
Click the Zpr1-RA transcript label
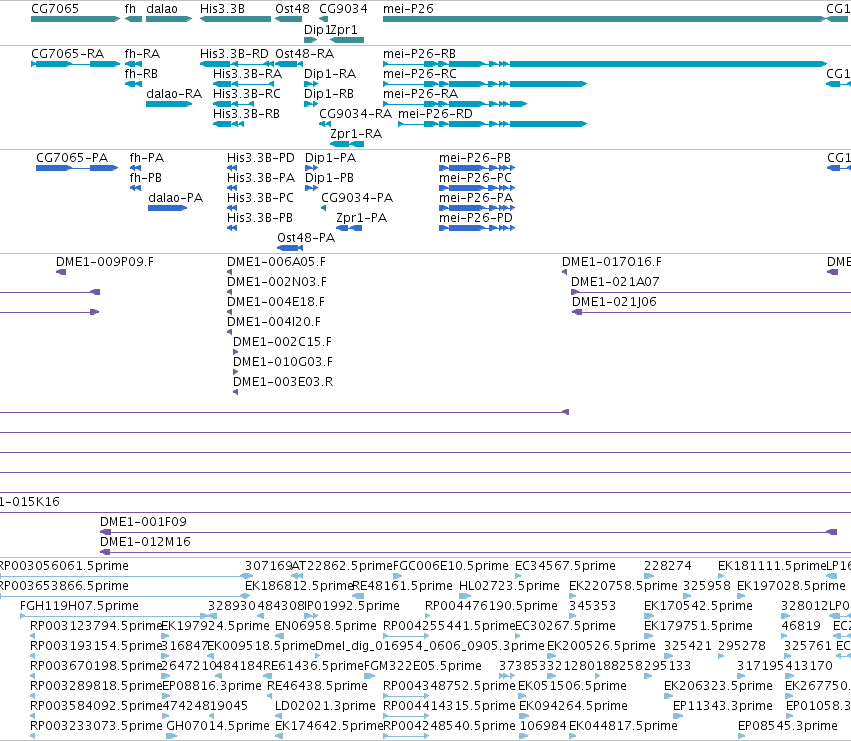point(356,134)
